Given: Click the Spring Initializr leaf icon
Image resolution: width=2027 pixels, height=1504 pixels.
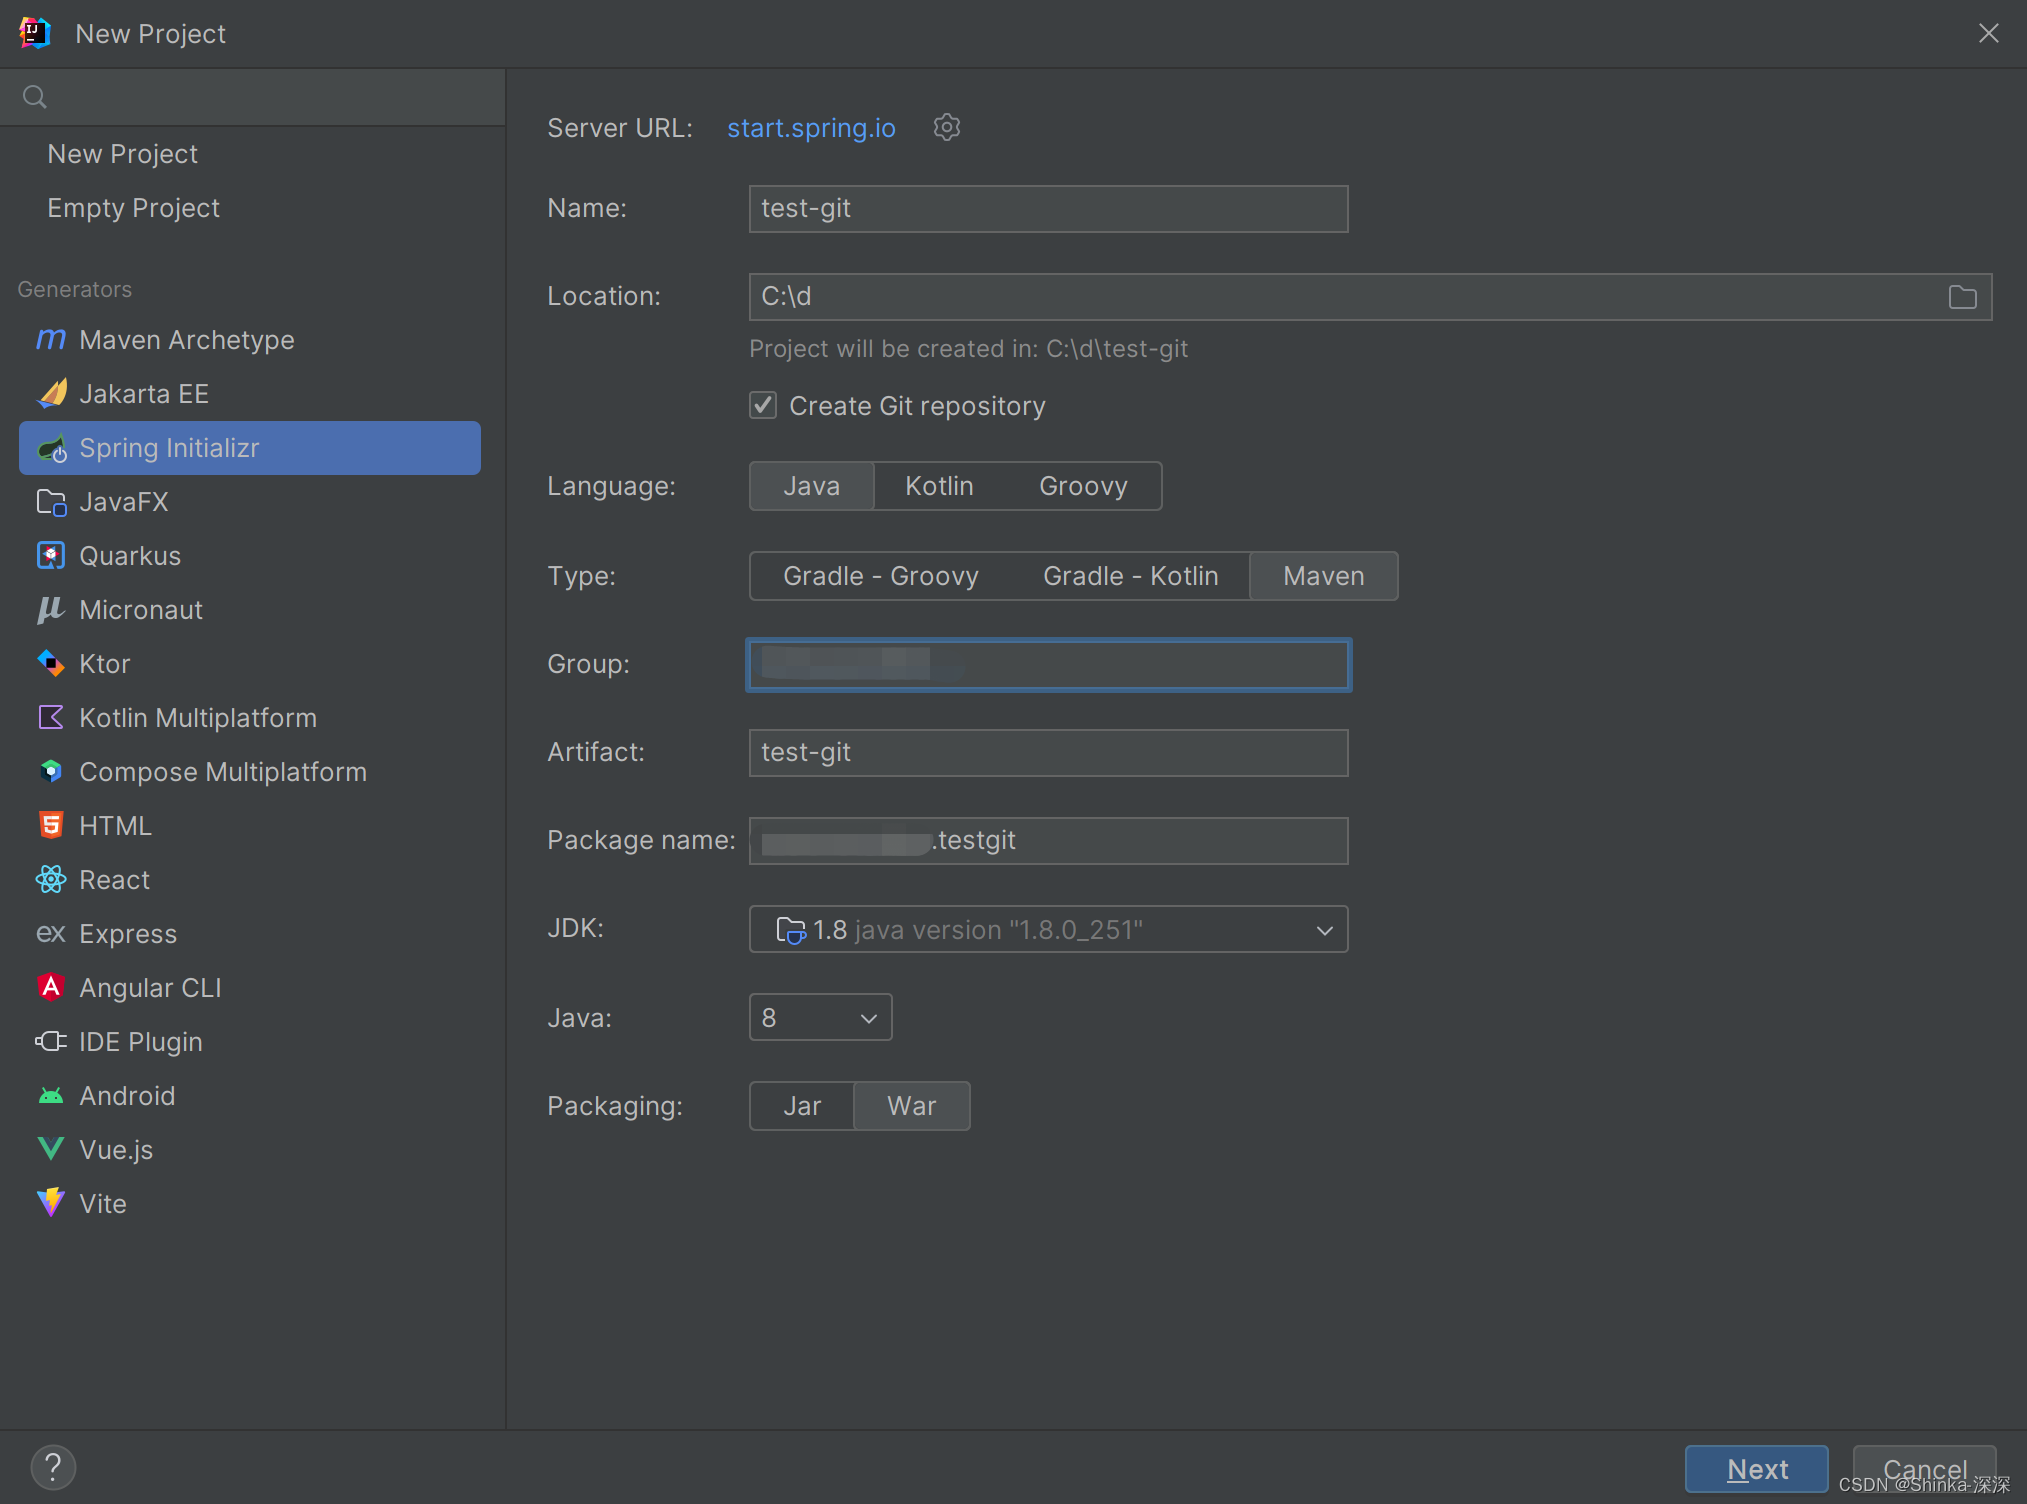Looking at the screenshot, I should [51, 449].
